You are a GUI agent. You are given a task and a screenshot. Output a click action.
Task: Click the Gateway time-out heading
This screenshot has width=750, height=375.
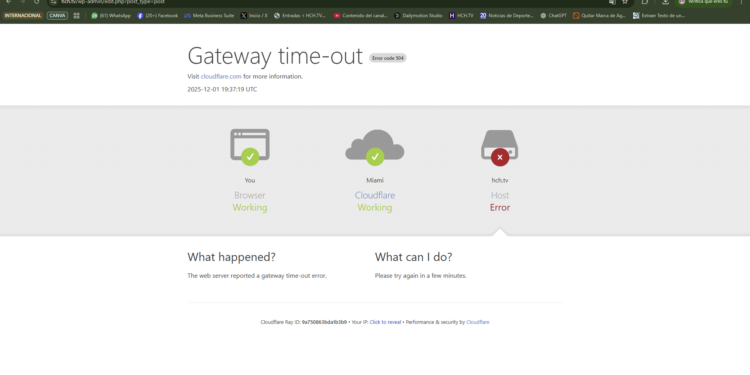pyautogui.click(x=275, y=56)
